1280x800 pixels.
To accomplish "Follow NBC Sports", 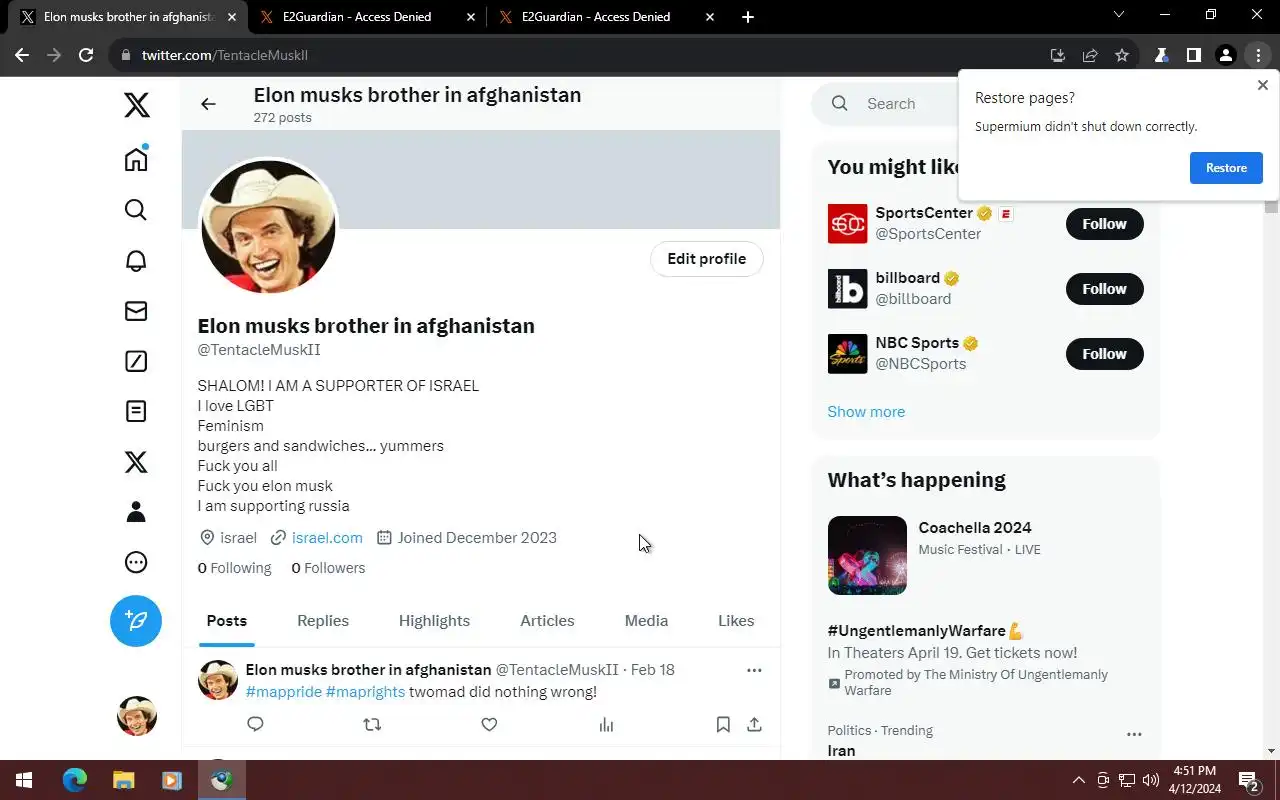I will (x=1104, y=354).
